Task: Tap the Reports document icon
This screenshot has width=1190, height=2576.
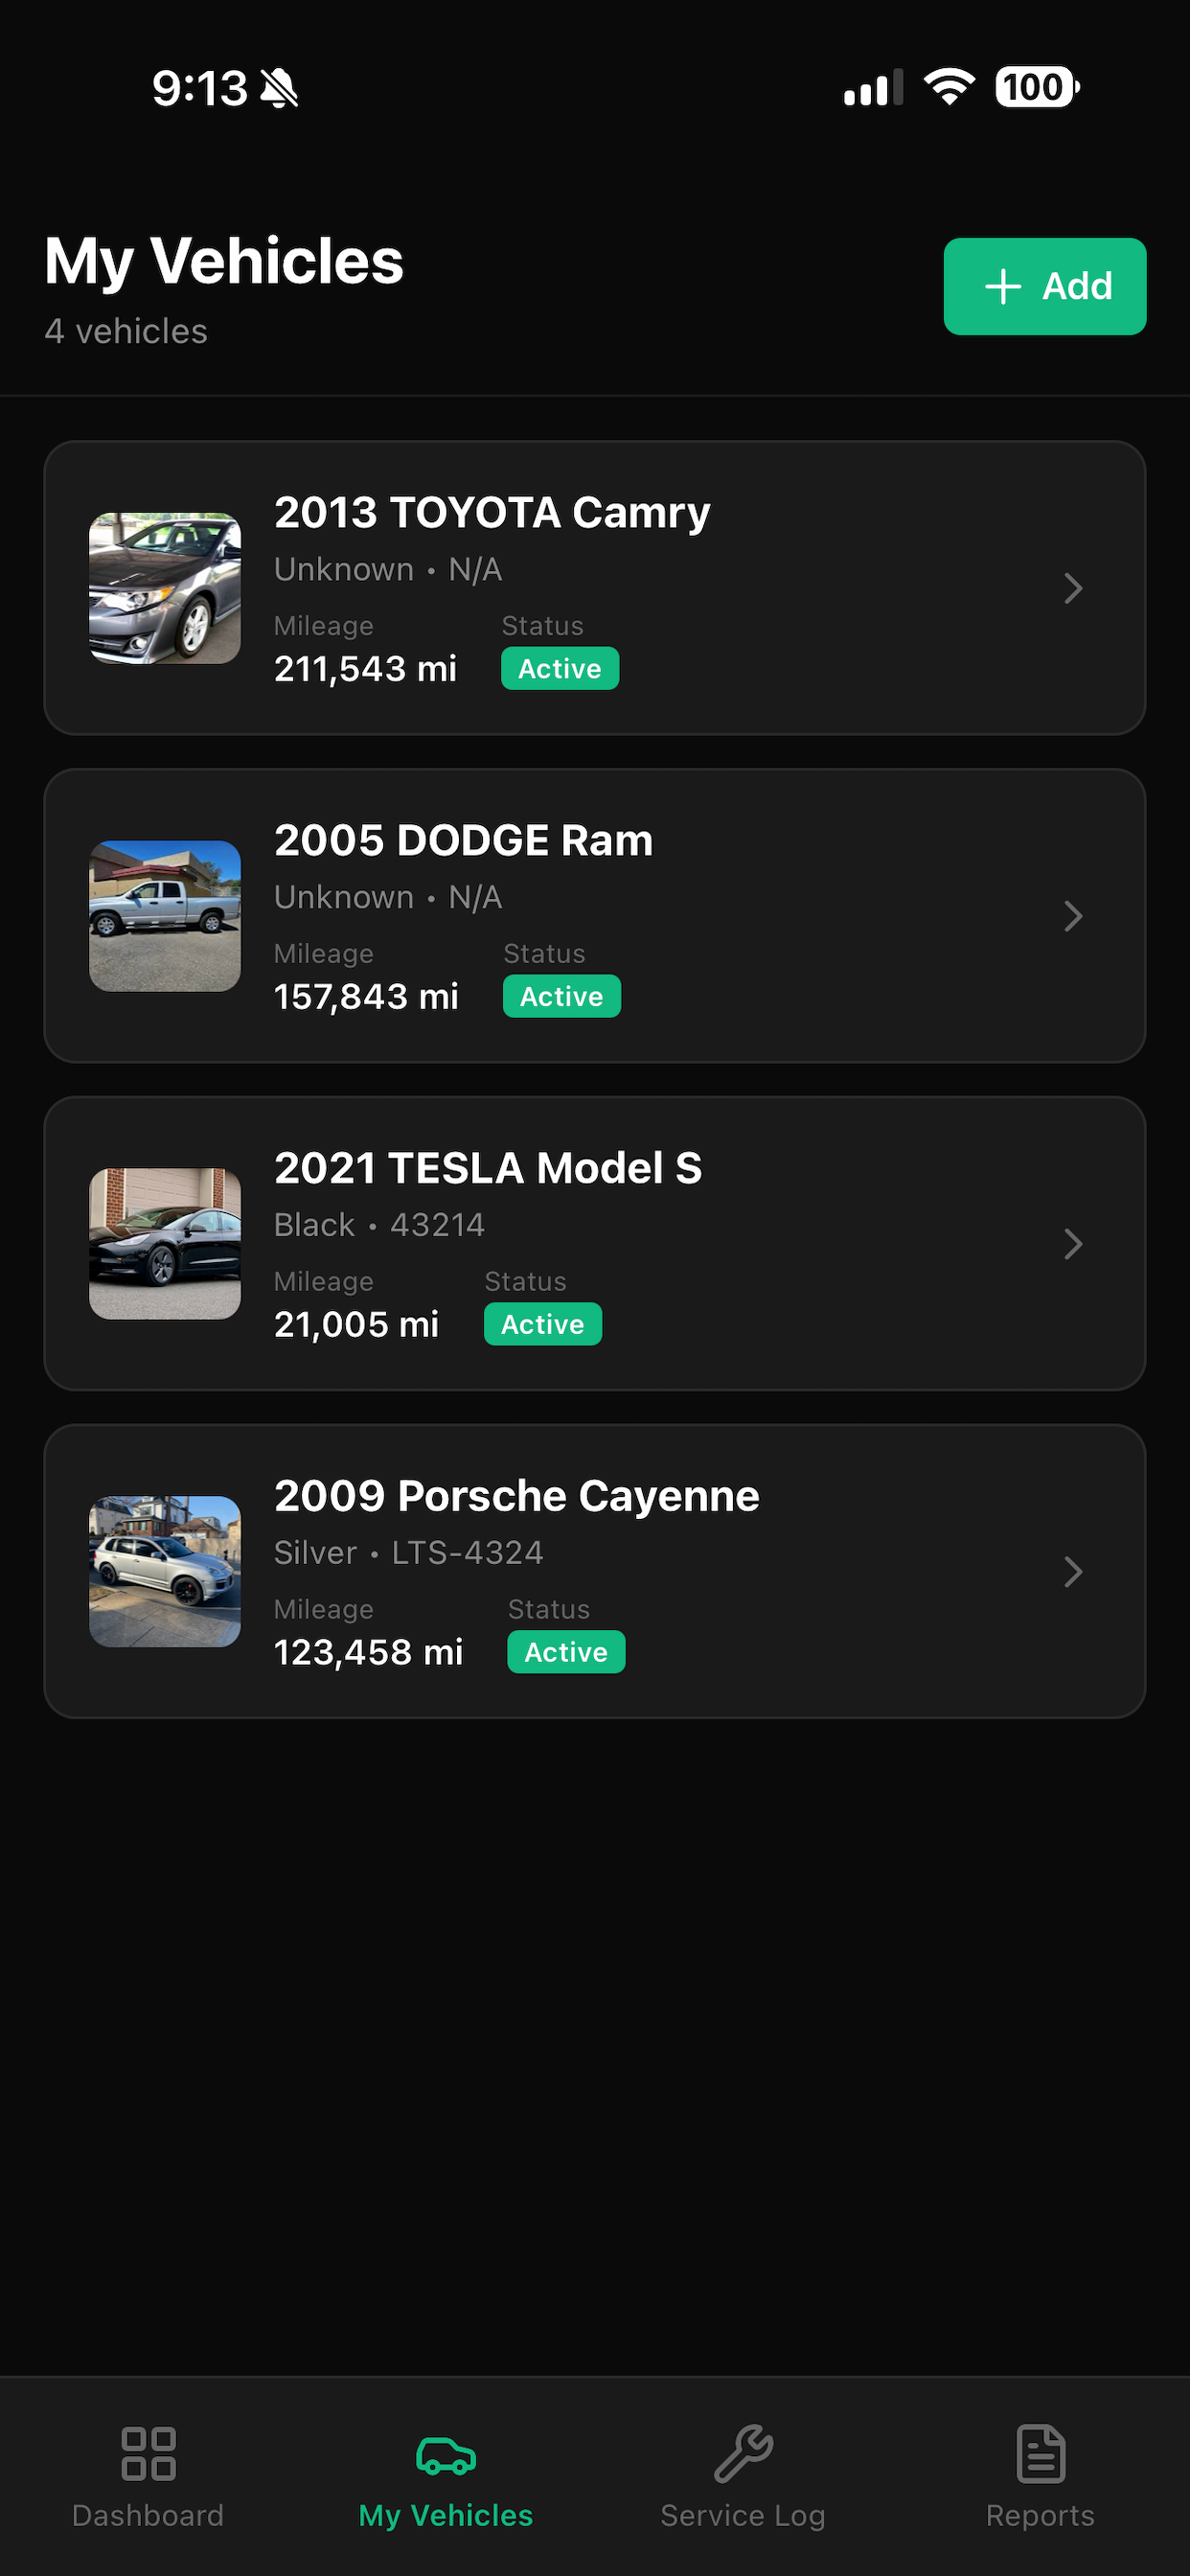Action: pyautogui.click(x=1041, y=2453)
